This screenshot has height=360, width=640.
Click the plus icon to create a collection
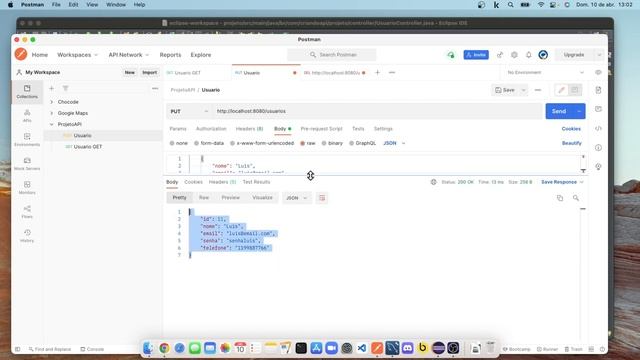[51, 89]
